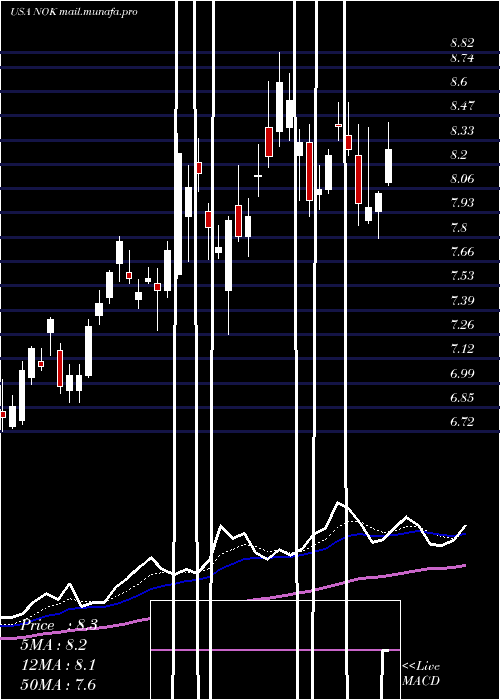Screen dimensions: 500x700
Task: Click the 8.6 price axis label
Action: (x=458, y=82)
